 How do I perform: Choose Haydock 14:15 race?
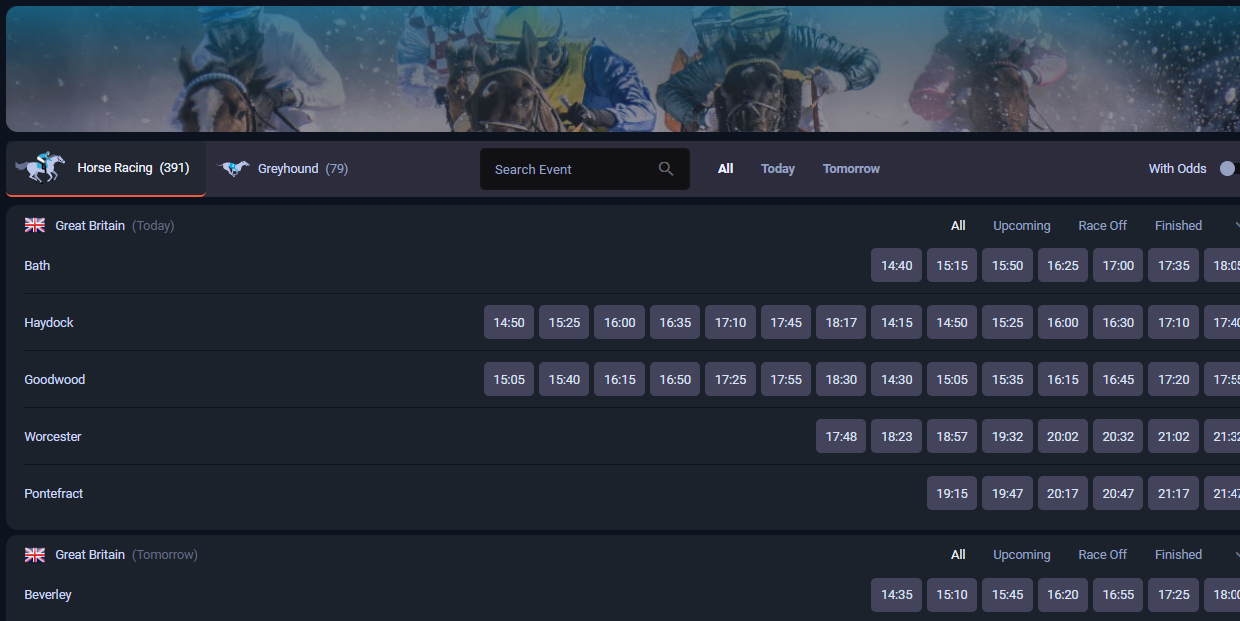(x=896, y=322)
